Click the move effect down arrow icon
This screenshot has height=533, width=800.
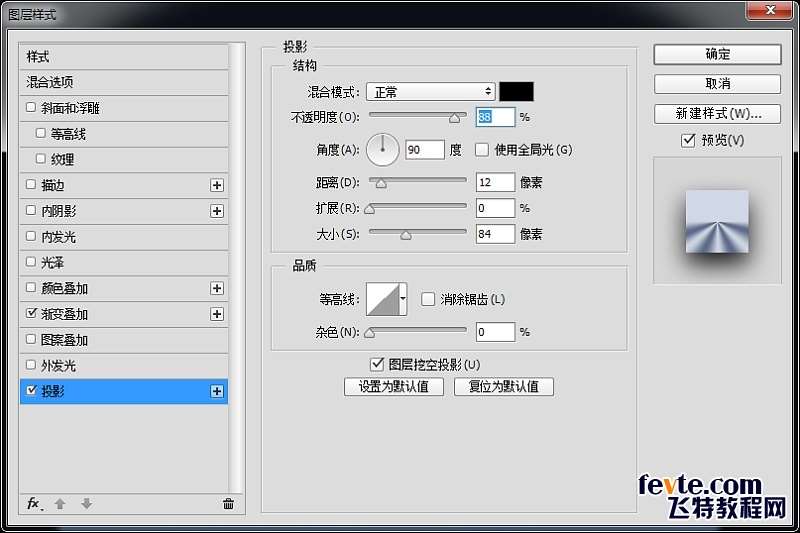pyautogui.click(x=87, y=504)
